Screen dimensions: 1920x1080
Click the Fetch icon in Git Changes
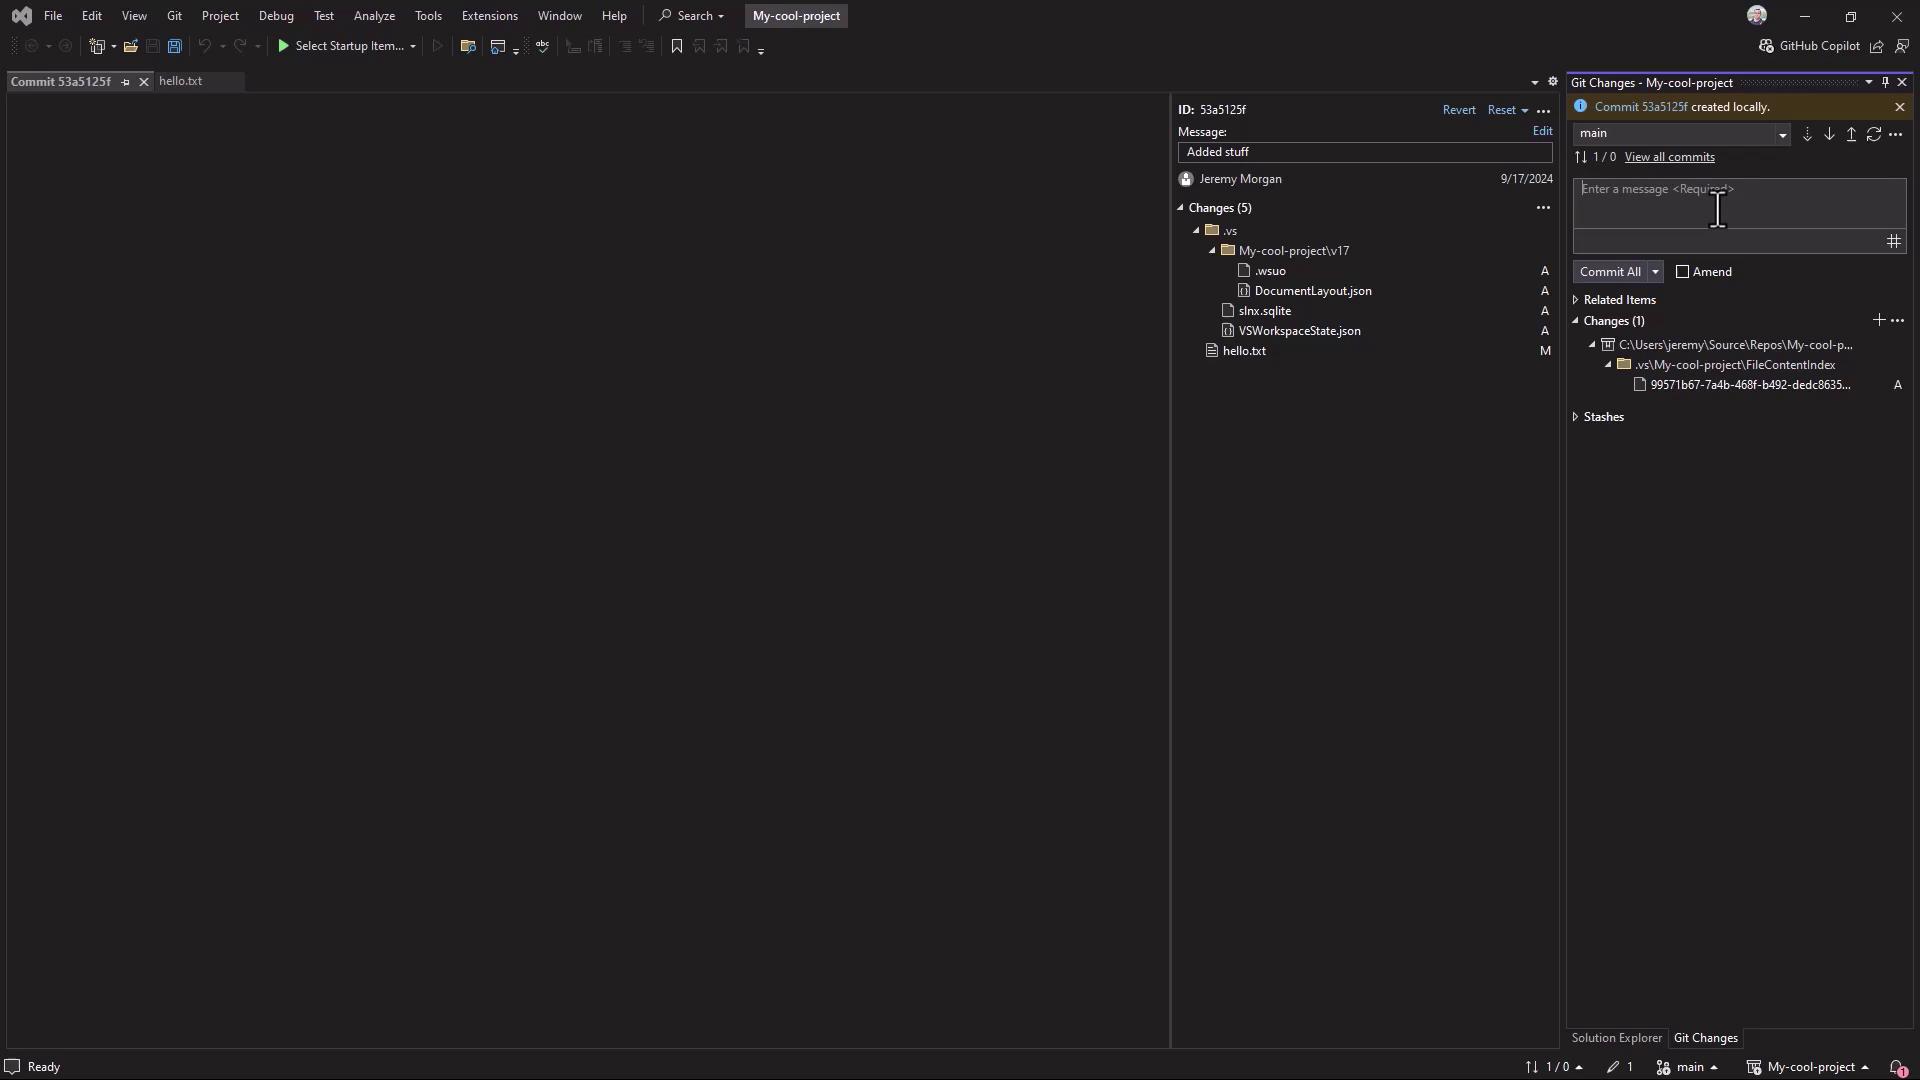point(1806,134)
